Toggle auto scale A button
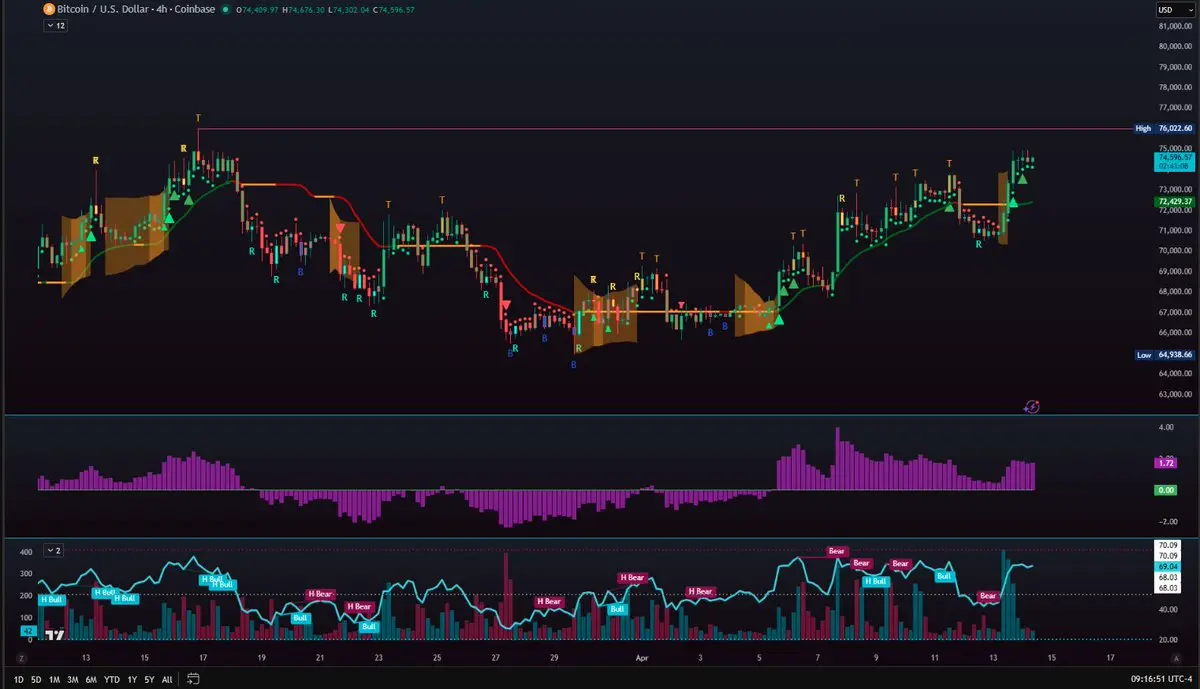 (x=1178, y=659)
